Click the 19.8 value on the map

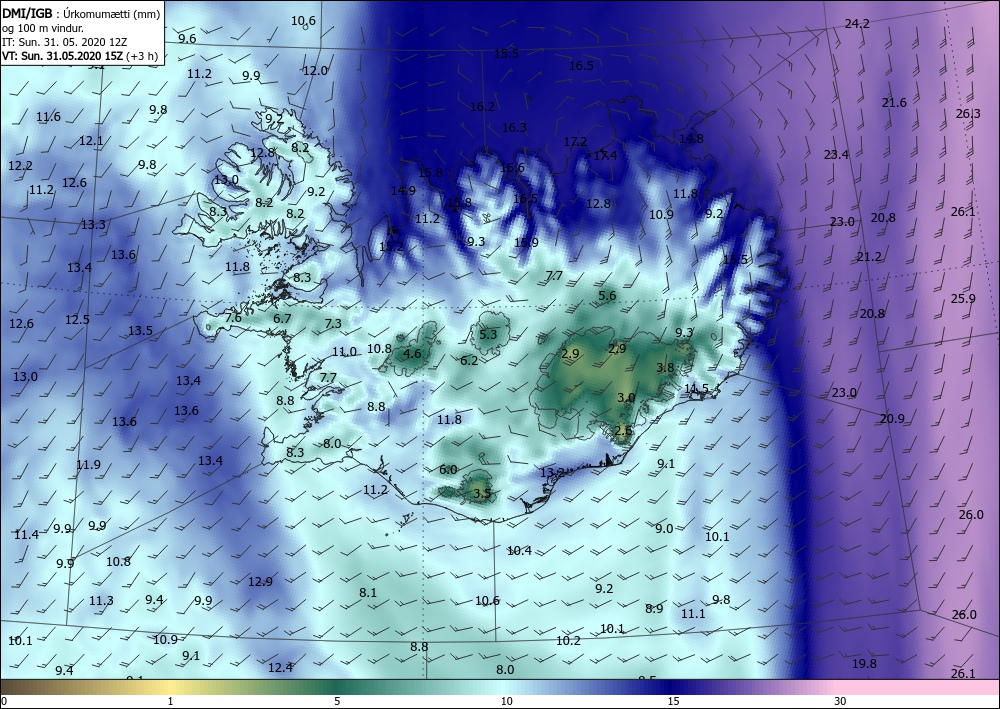pos(864,664)
